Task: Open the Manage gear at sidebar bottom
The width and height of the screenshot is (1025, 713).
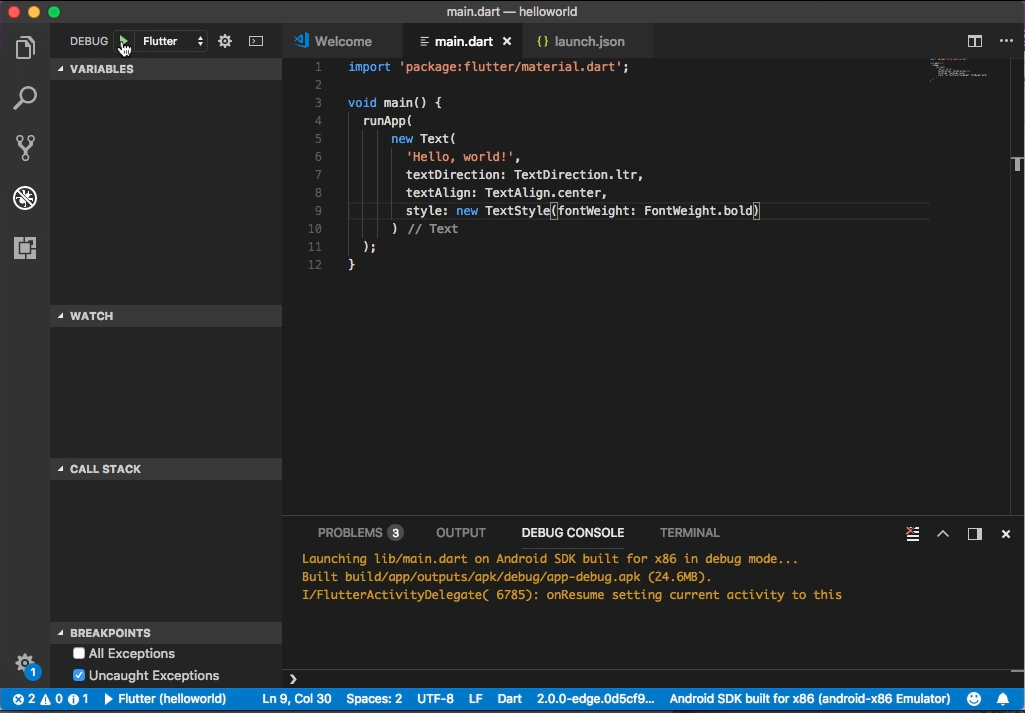Action: pyautogui.click(x=25, y=663)
